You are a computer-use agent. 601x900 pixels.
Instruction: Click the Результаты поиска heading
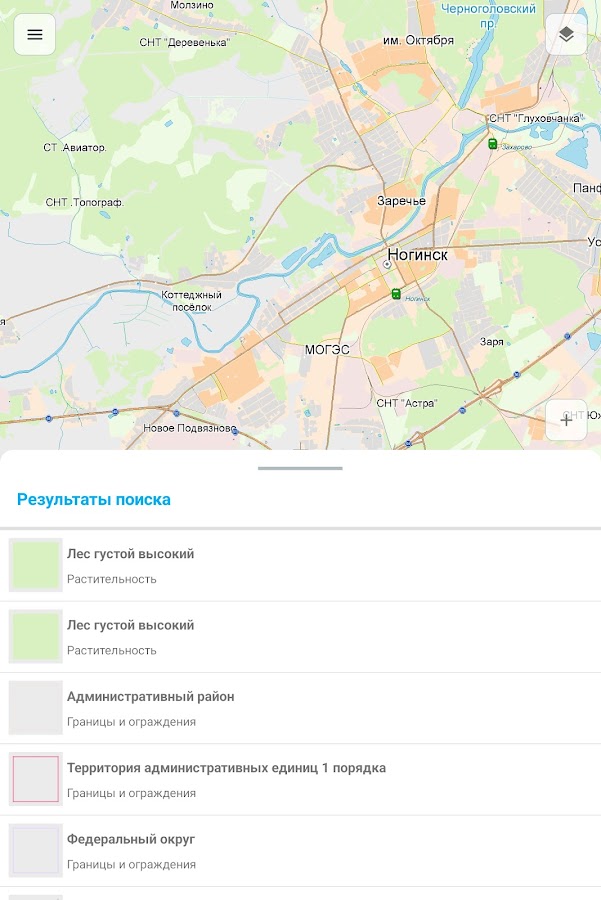point(94,499)
